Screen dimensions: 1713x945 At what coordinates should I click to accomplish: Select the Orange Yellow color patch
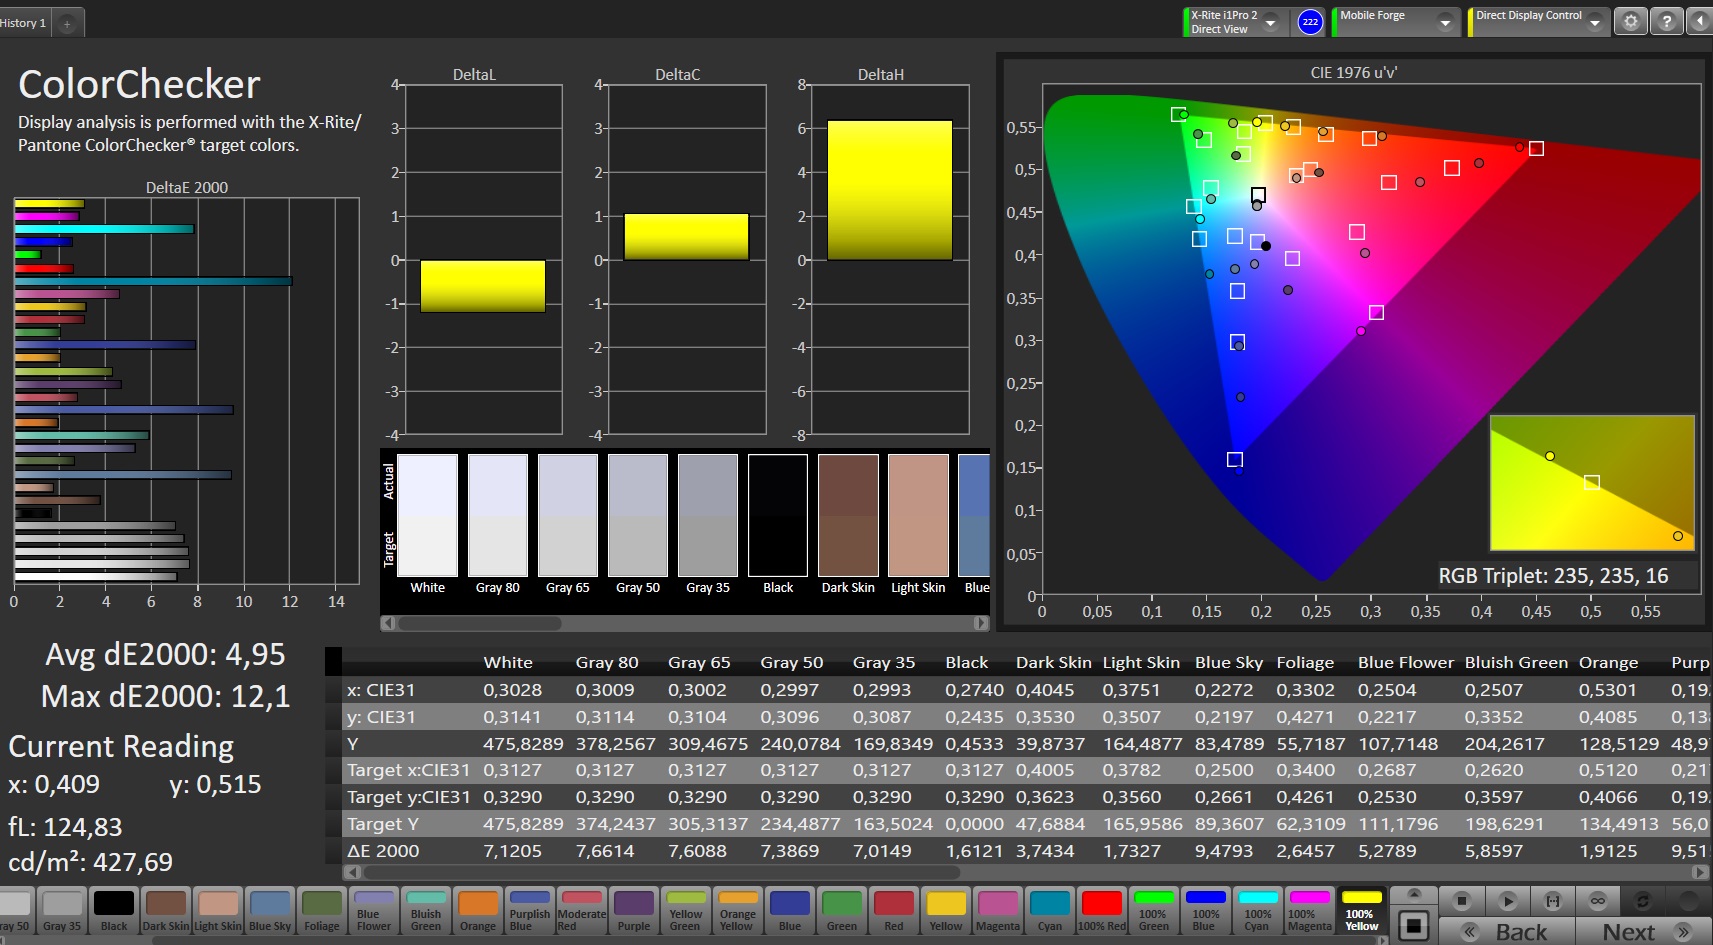coord(738,911)
